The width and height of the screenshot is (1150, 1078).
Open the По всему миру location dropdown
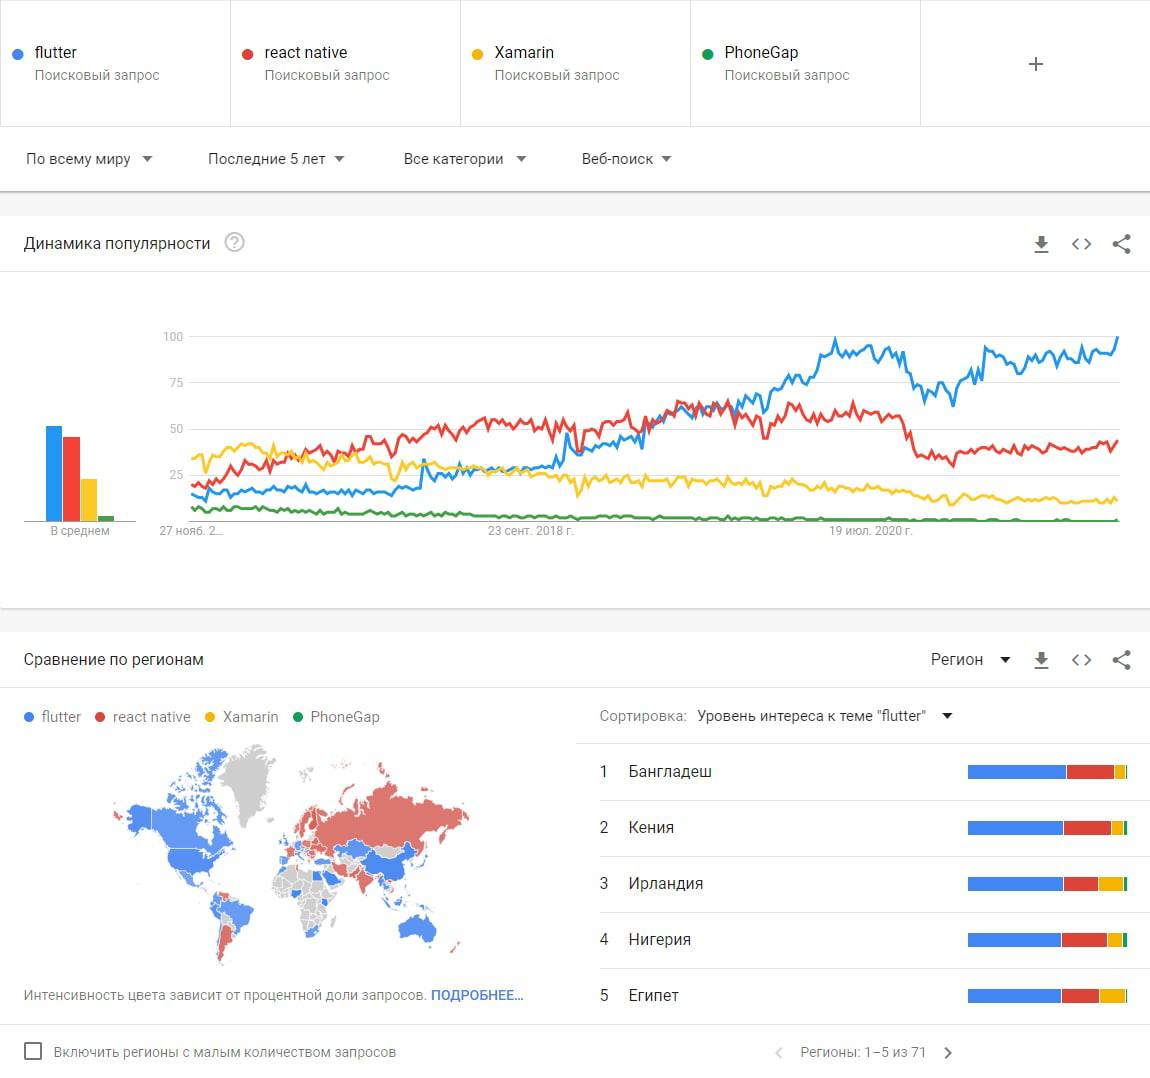89,159
